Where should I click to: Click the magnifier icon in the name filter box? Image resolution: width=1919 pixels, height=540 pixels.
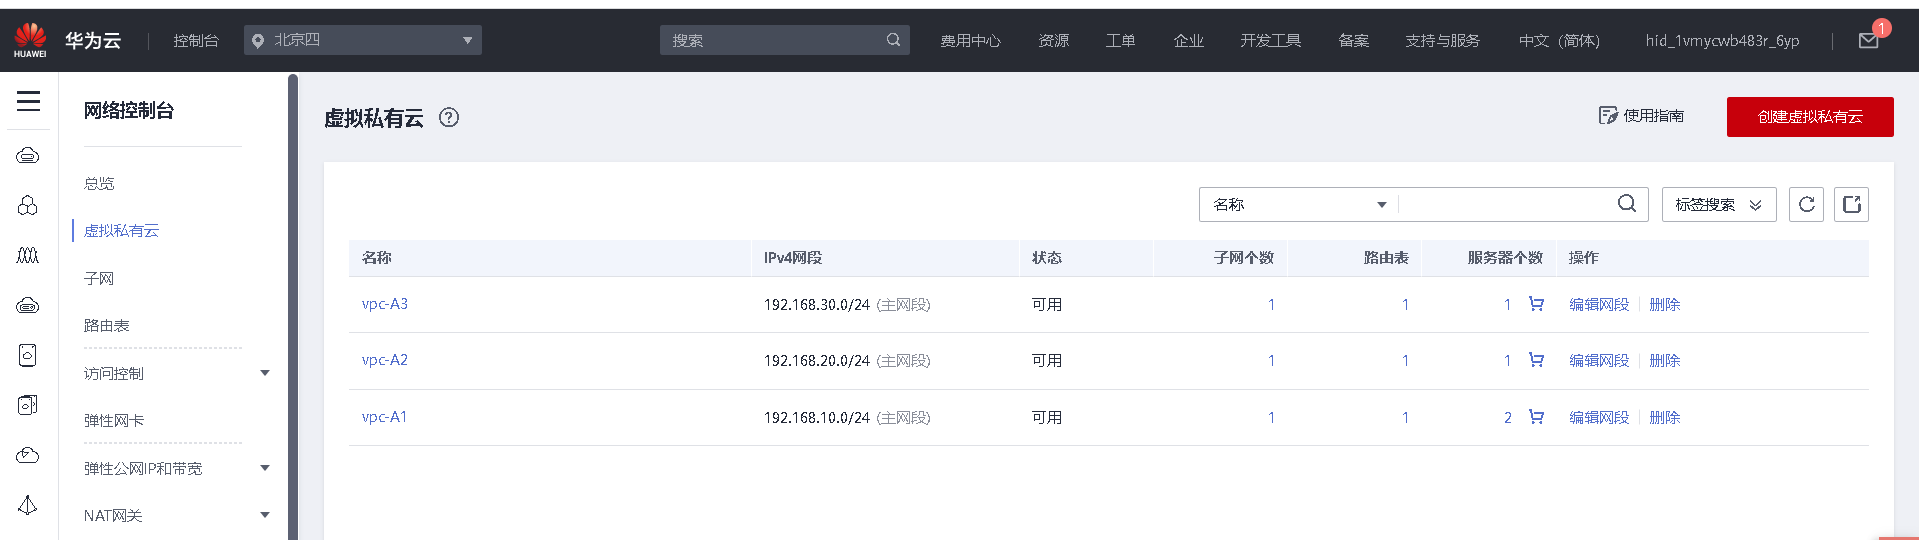1627,204
